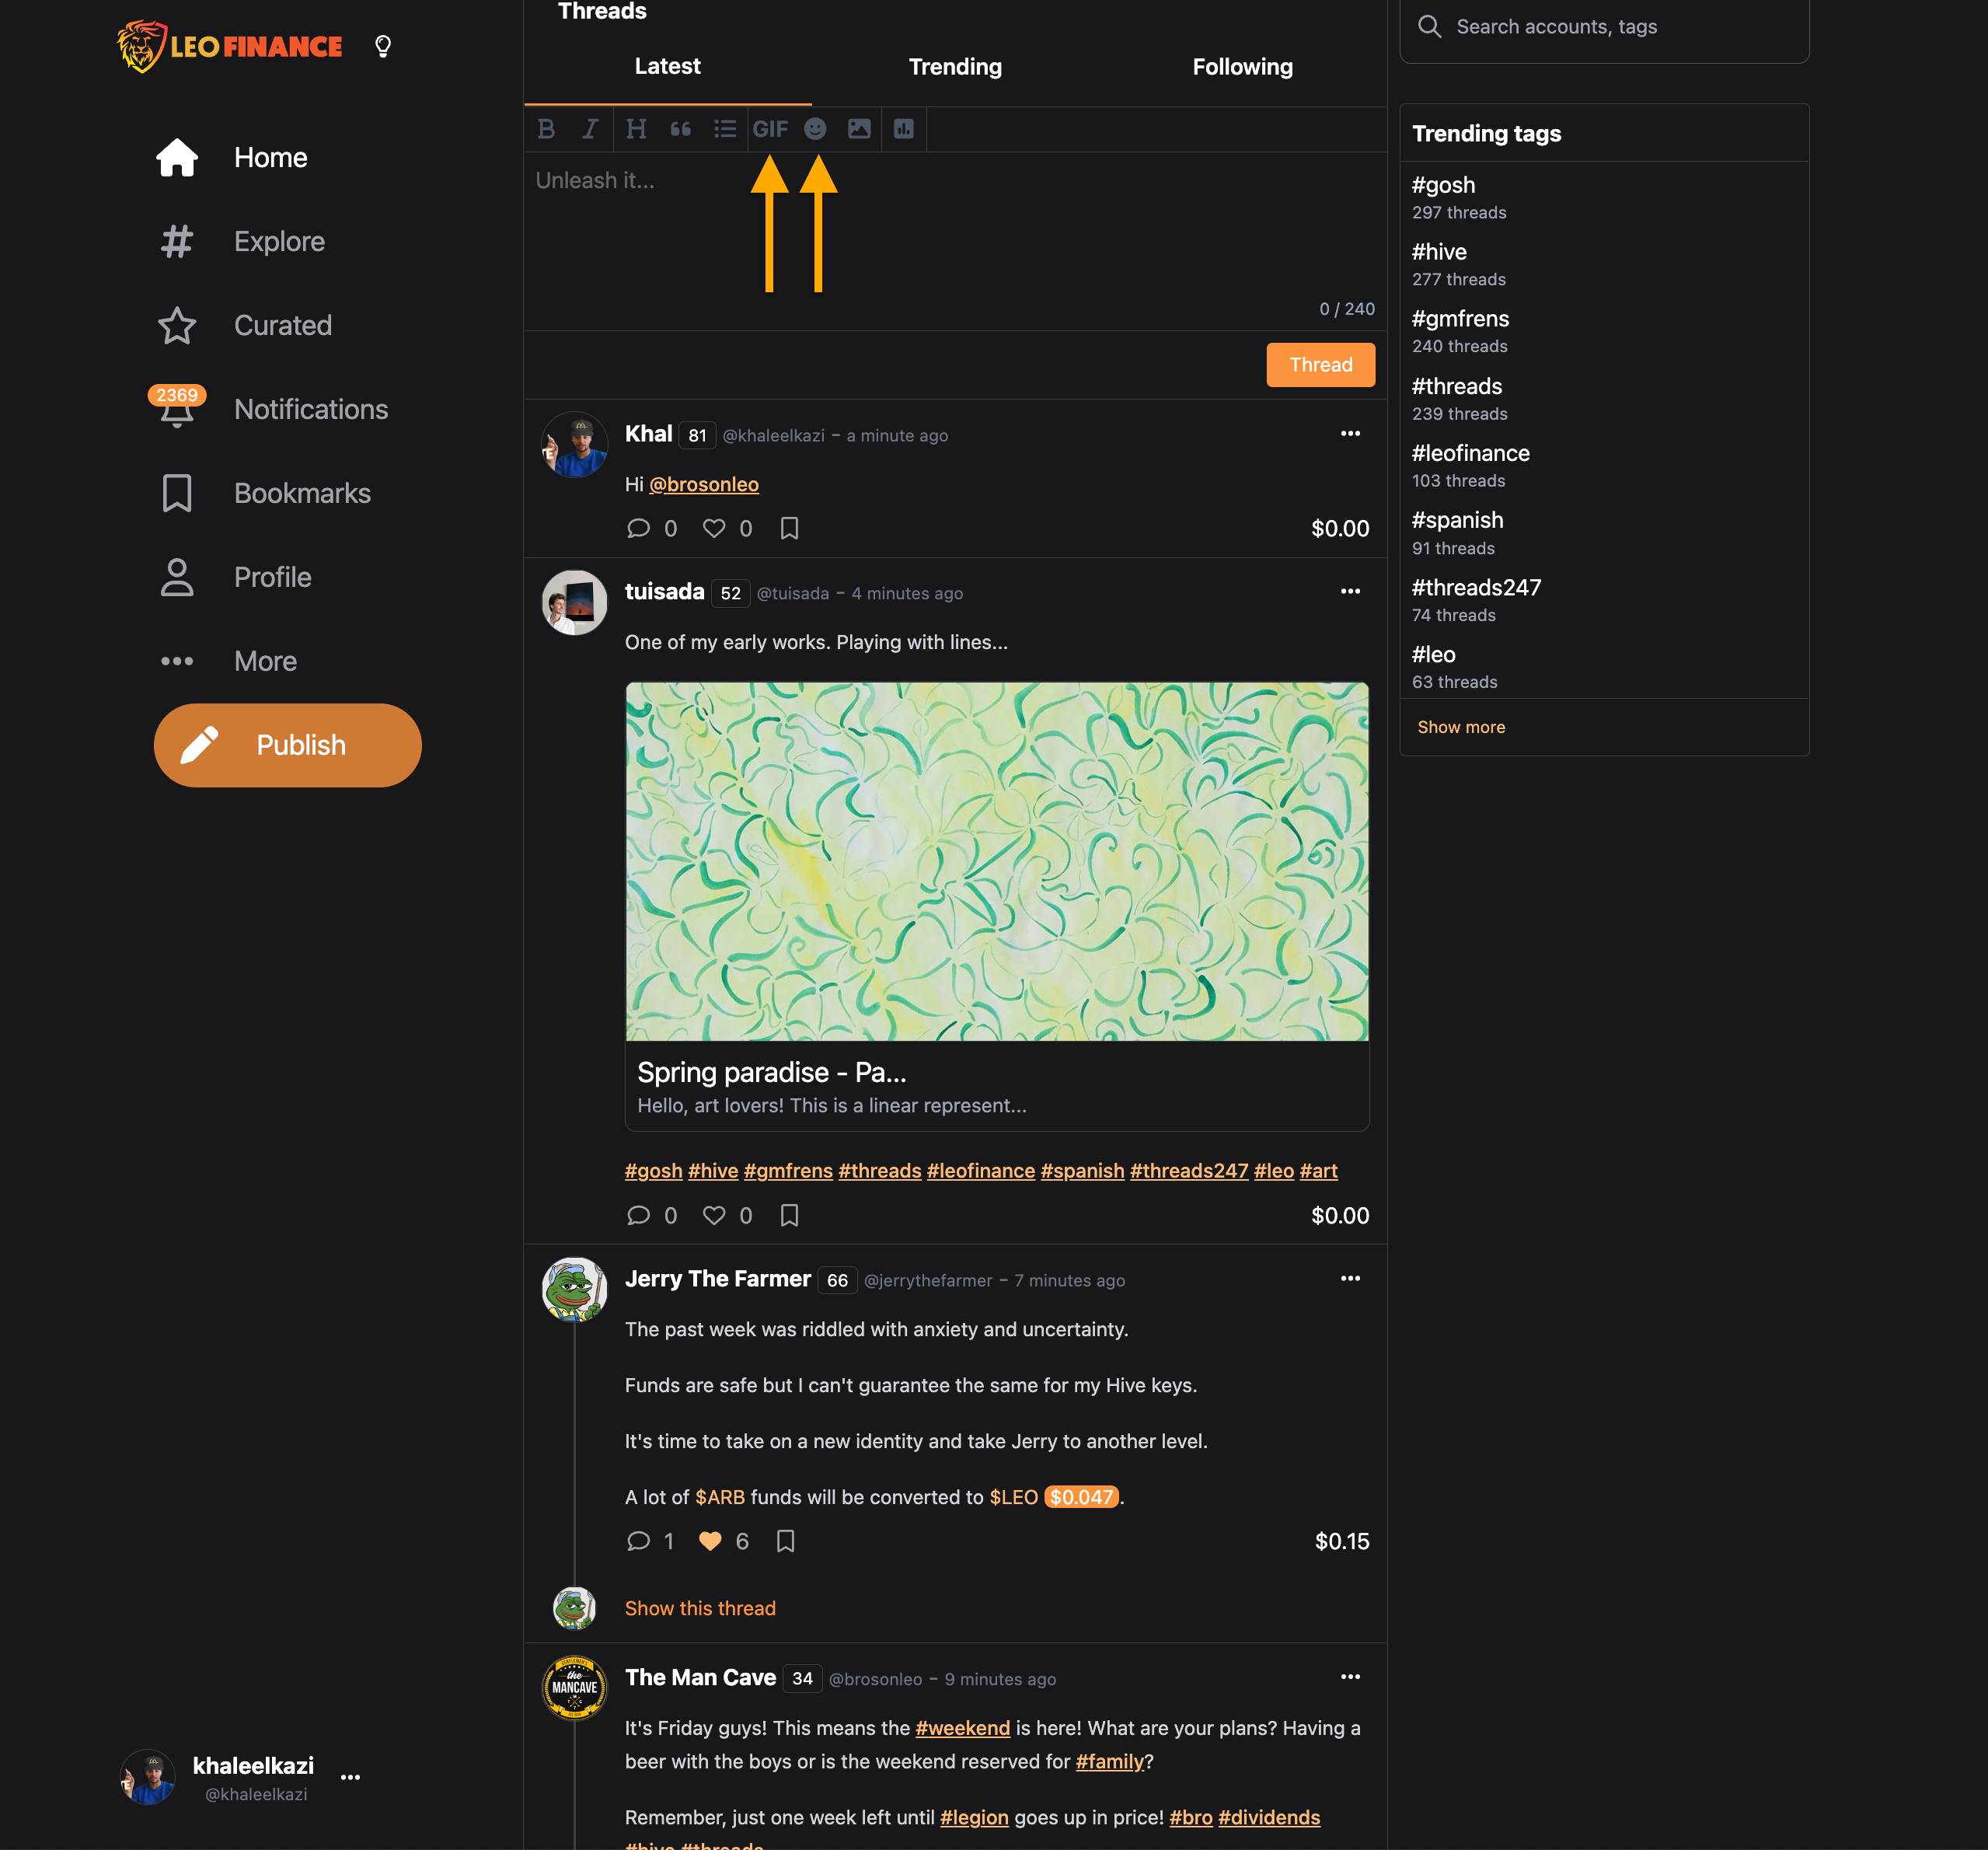1988x1850 pixels.
Task: Toggle light mode with bulb icon
Action: (x=383, y=46)
